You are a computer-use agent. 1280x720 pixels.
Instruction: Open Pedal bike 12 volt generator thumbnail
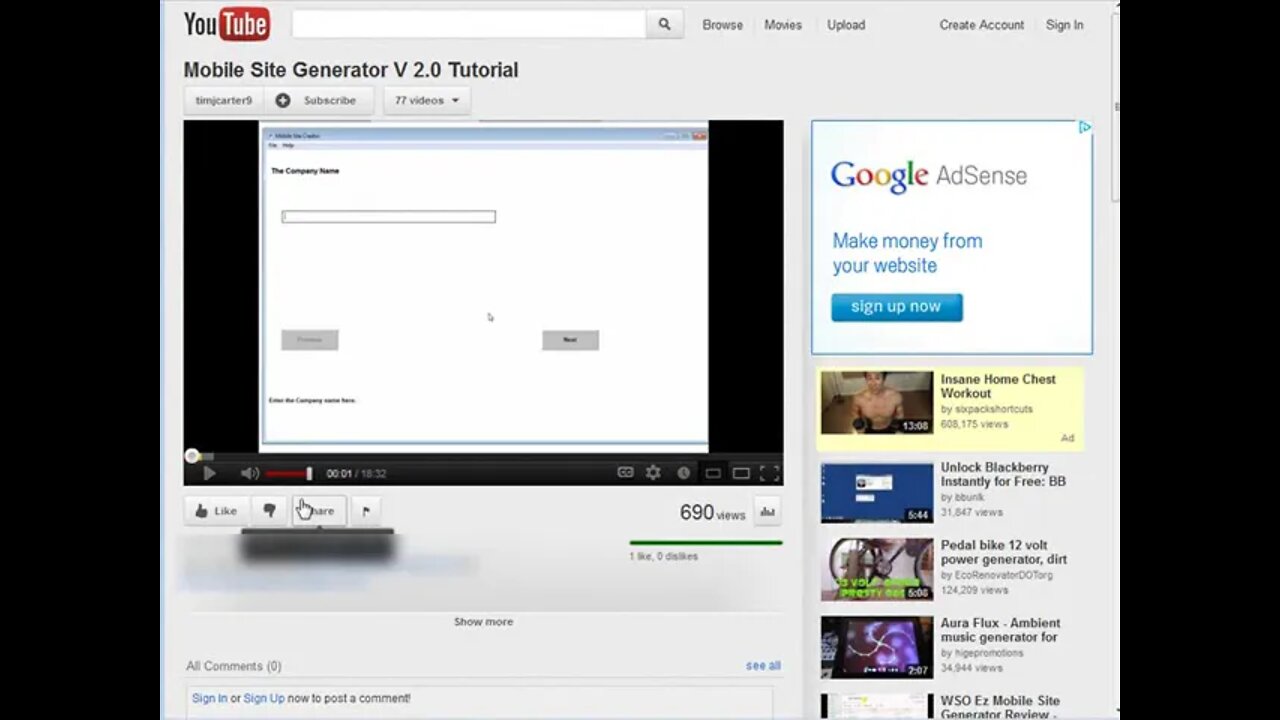point(877,570)
